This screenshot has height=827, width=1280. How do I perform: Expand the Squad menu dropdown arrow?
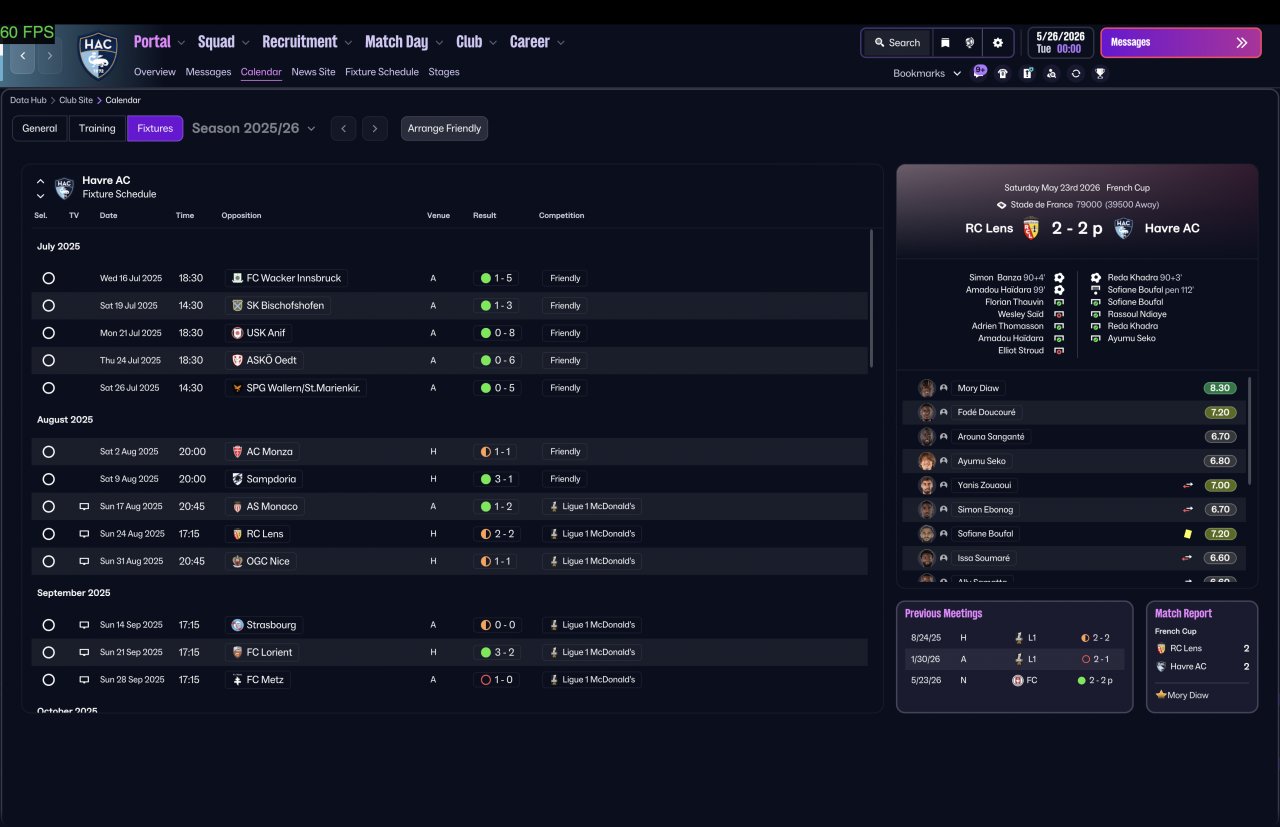click(x=245, y=43)
